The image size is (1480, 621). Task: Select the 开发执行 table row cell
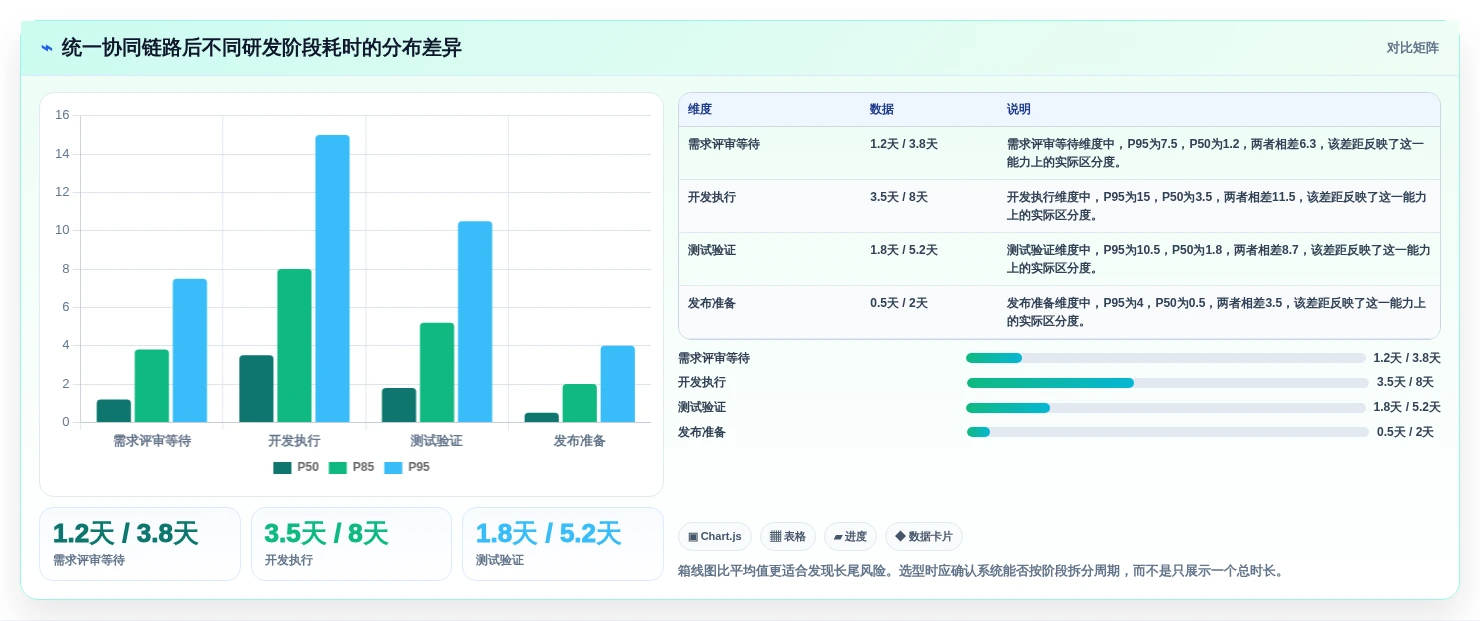pos(770,206)
